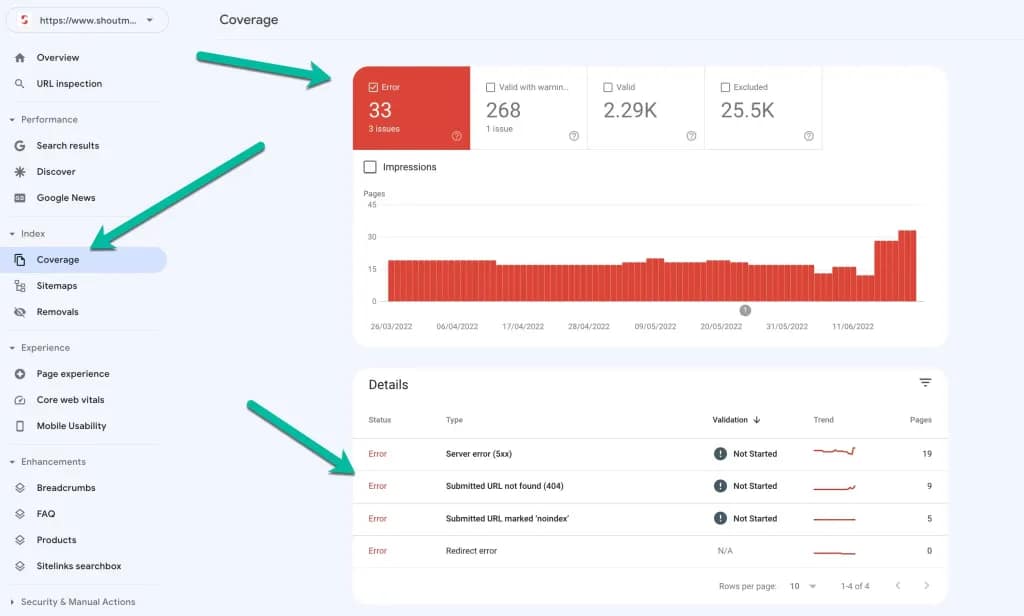Viewport: 1024px width, 616px height.
Task: Click the help icon on Excluded card
Action: coord(808,136)
